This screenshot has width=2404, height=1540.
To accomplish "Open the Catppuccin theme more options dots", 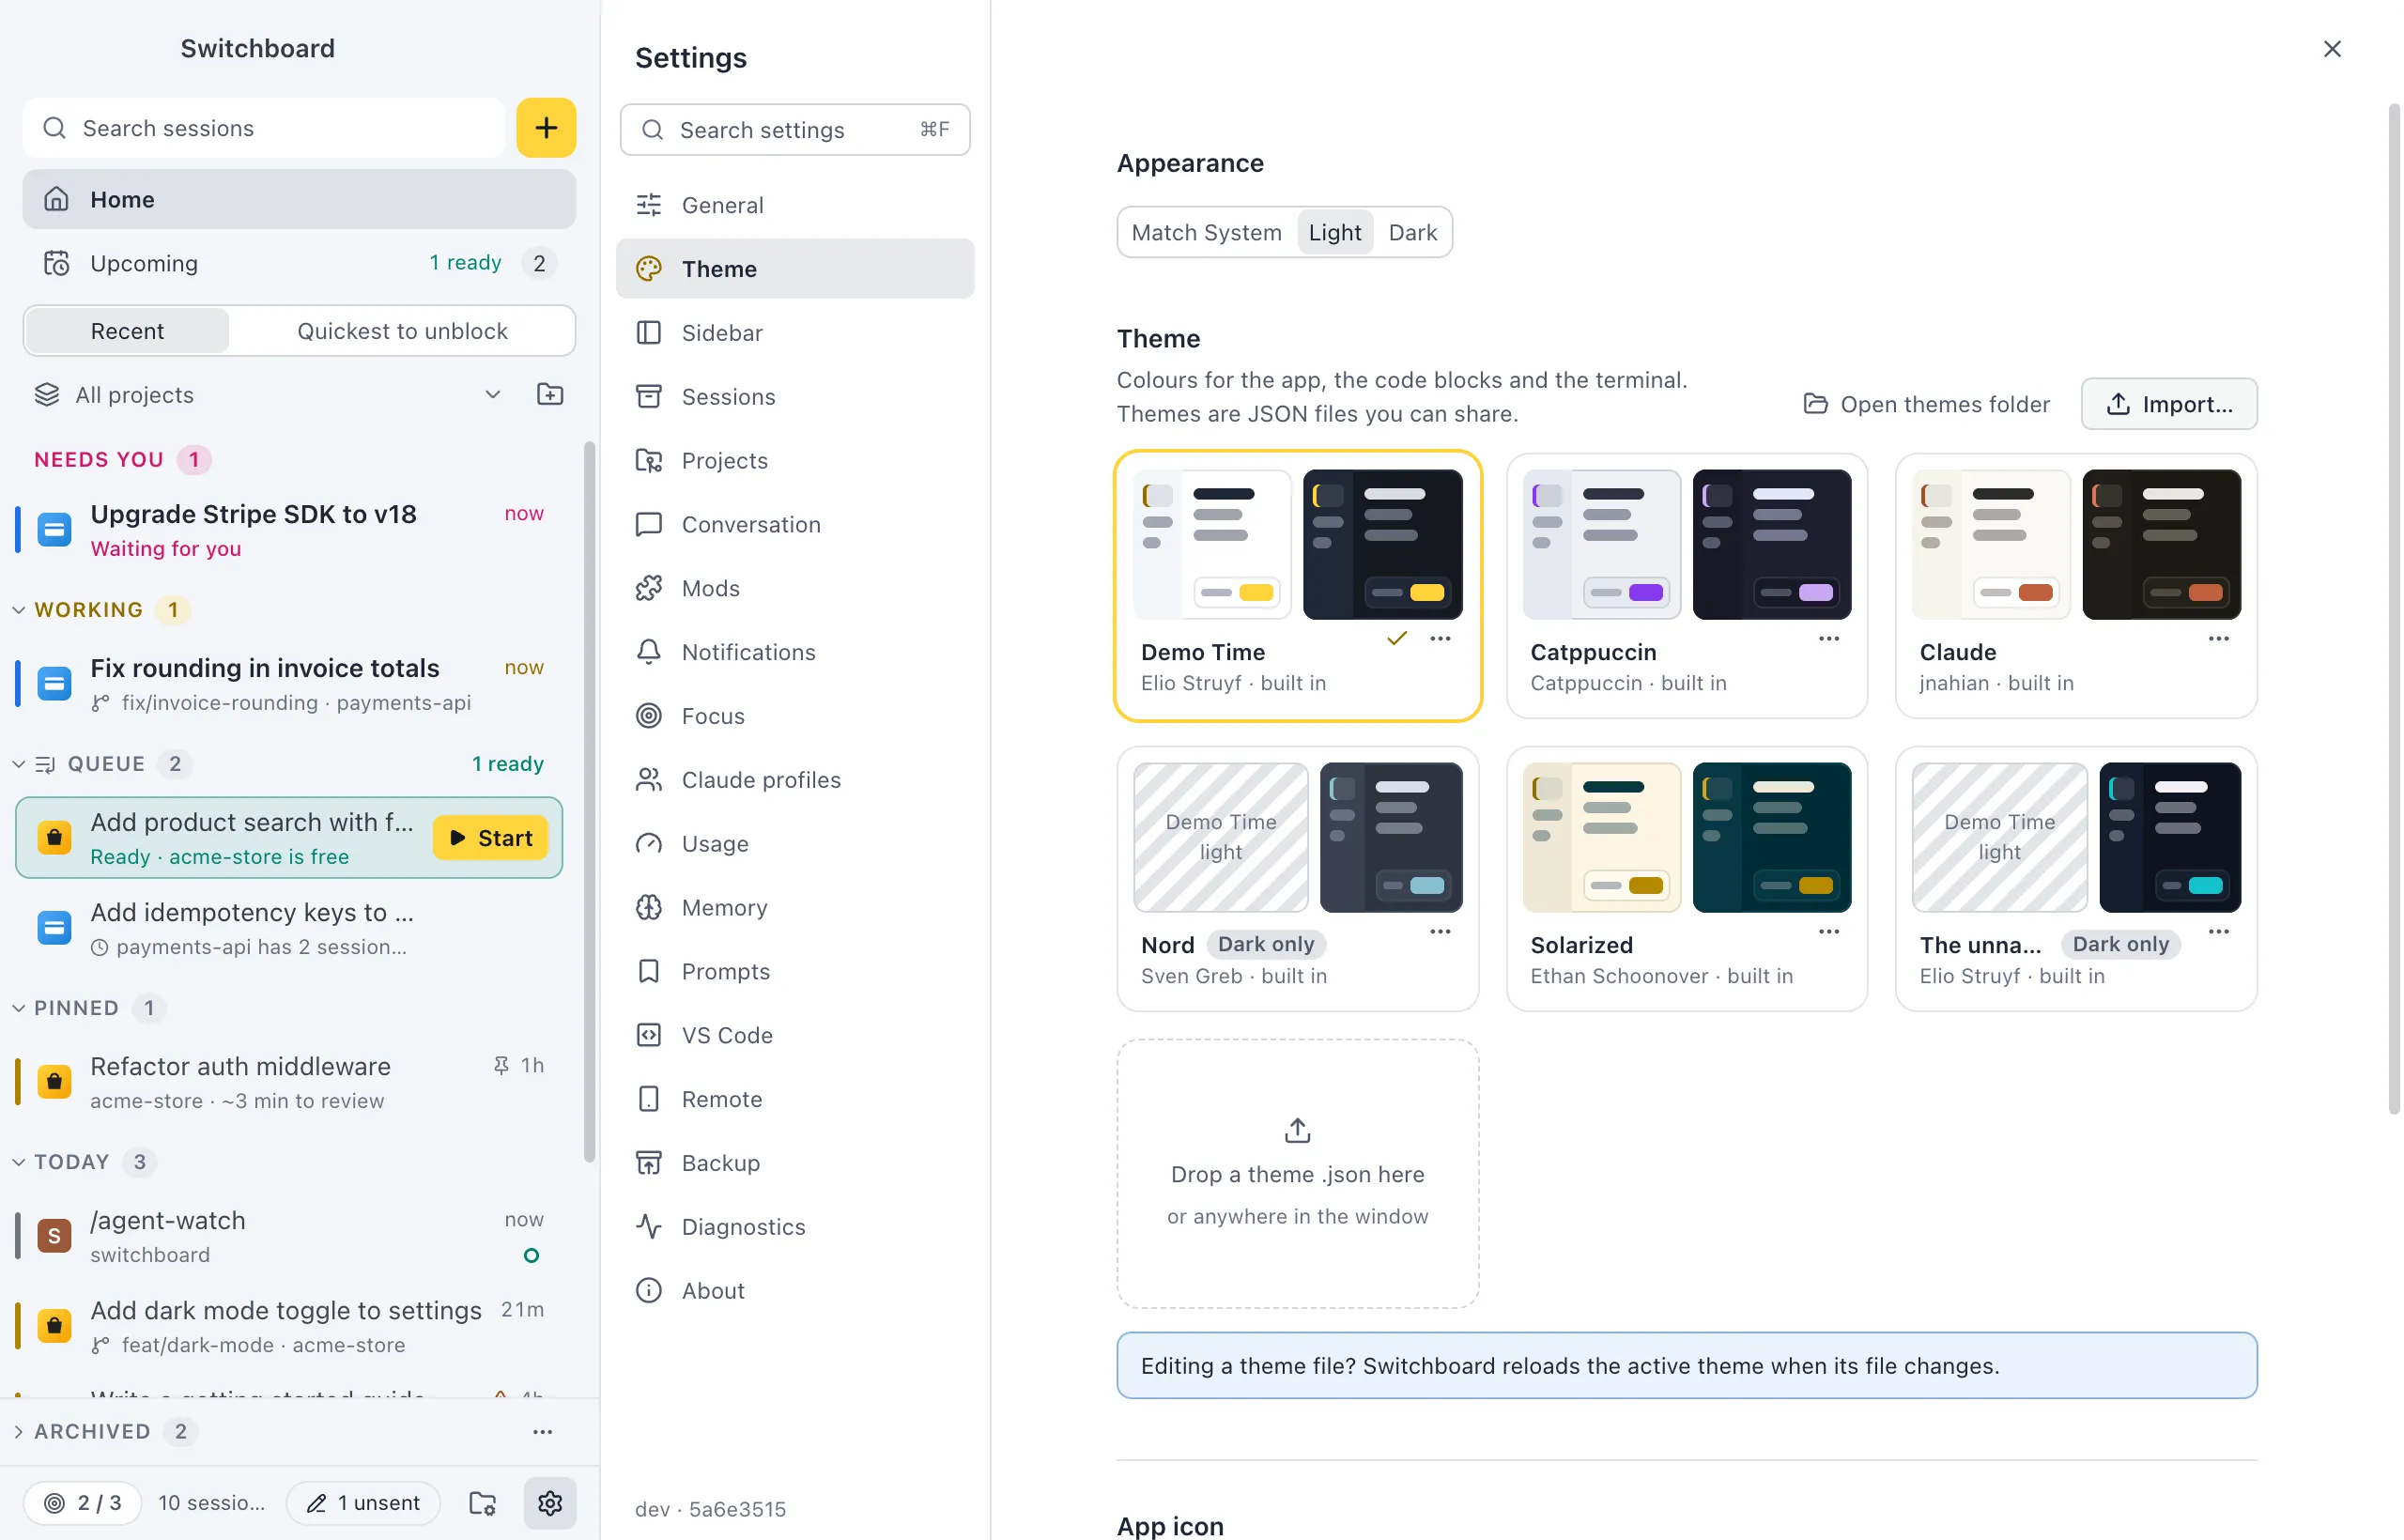I will point(1829,638).
